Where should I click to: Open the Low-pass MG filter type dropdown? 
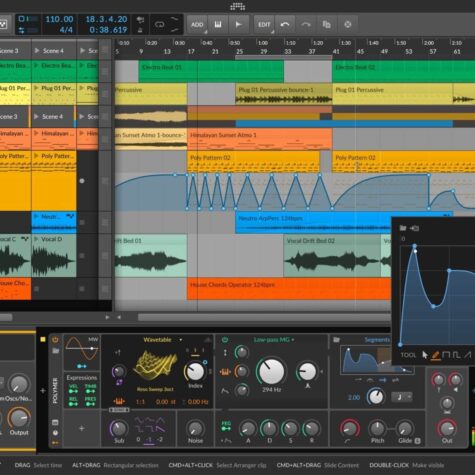point(274,340)
